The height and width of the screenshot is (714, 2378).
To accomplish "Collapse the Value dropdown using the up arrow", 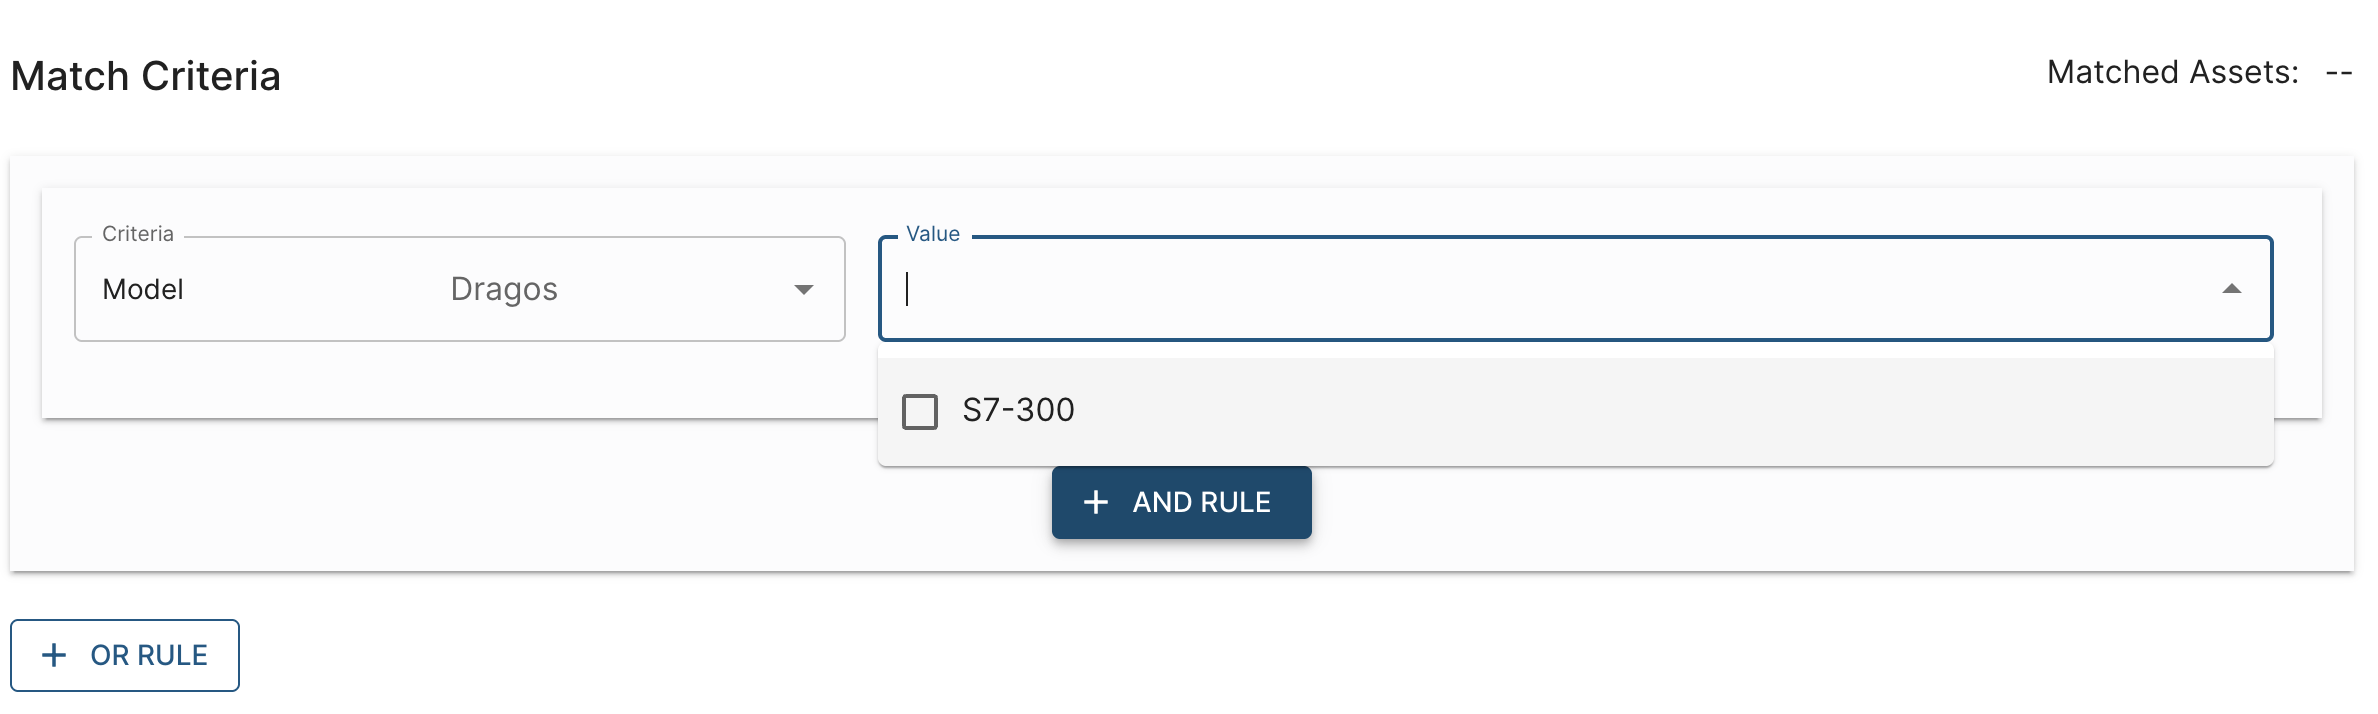I will [2231, 289].
